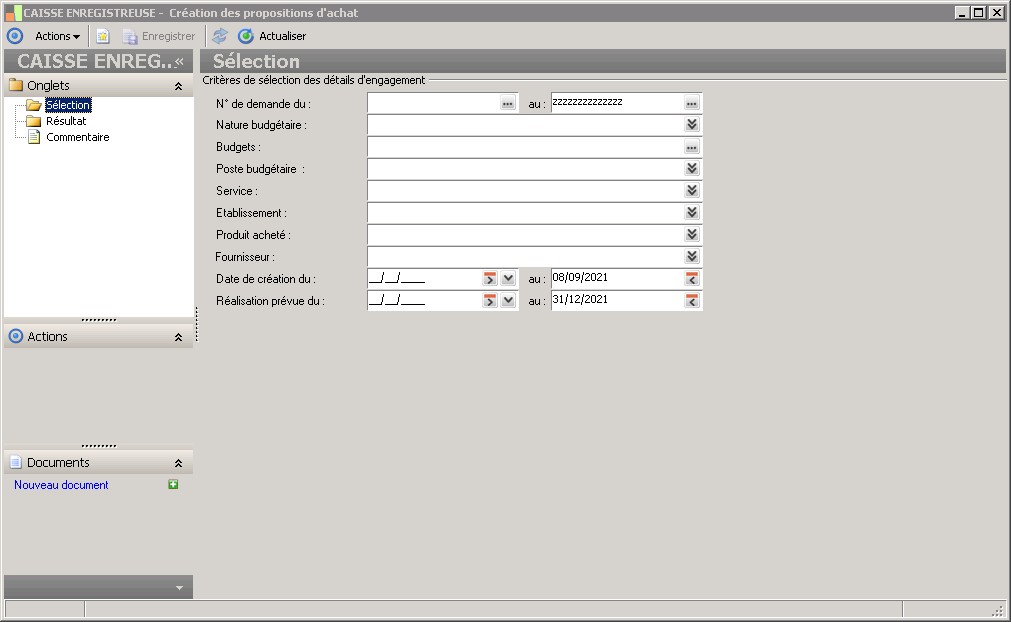The width and height of the screenshot is (1011, 622).
Task: Click the Documents panel page icon
Action: pos(15,462)
